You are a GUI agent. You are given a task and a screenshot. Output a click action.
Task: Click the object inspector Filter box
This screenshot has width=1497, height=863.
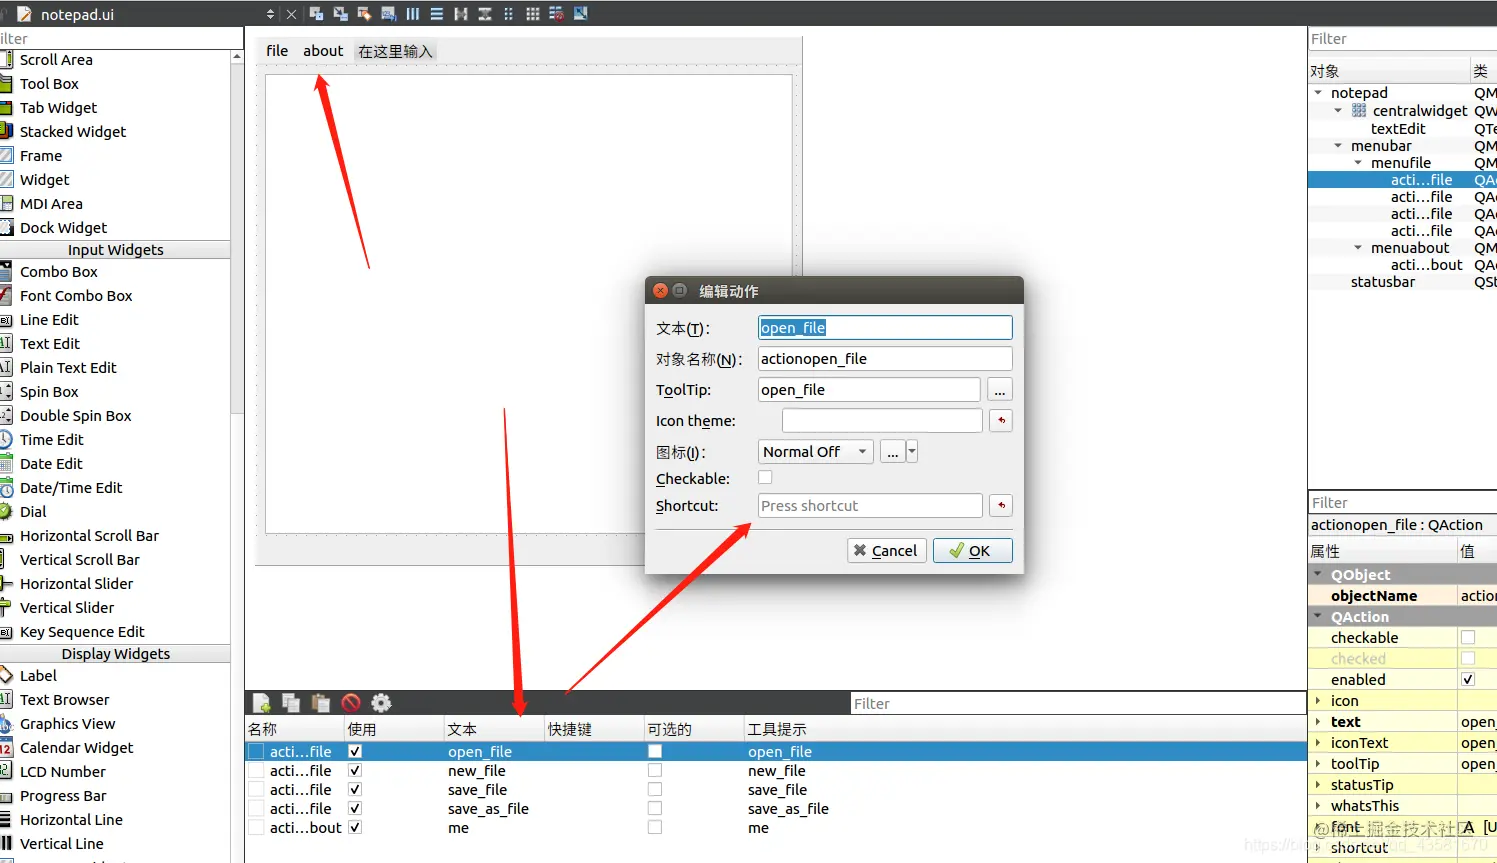point(1402,39)
